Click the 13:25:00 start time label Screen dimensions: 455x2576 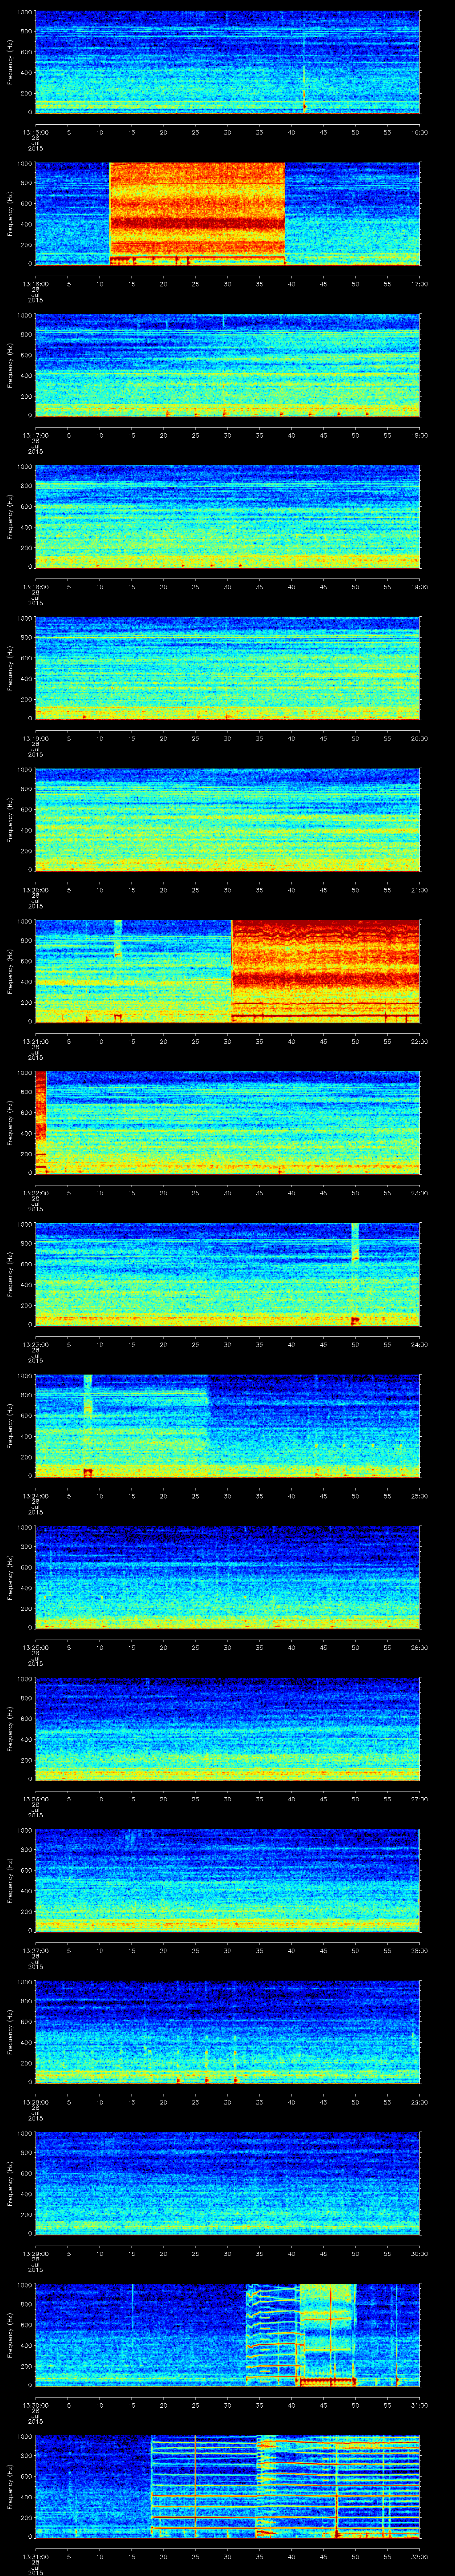[x=35, y=1649]
